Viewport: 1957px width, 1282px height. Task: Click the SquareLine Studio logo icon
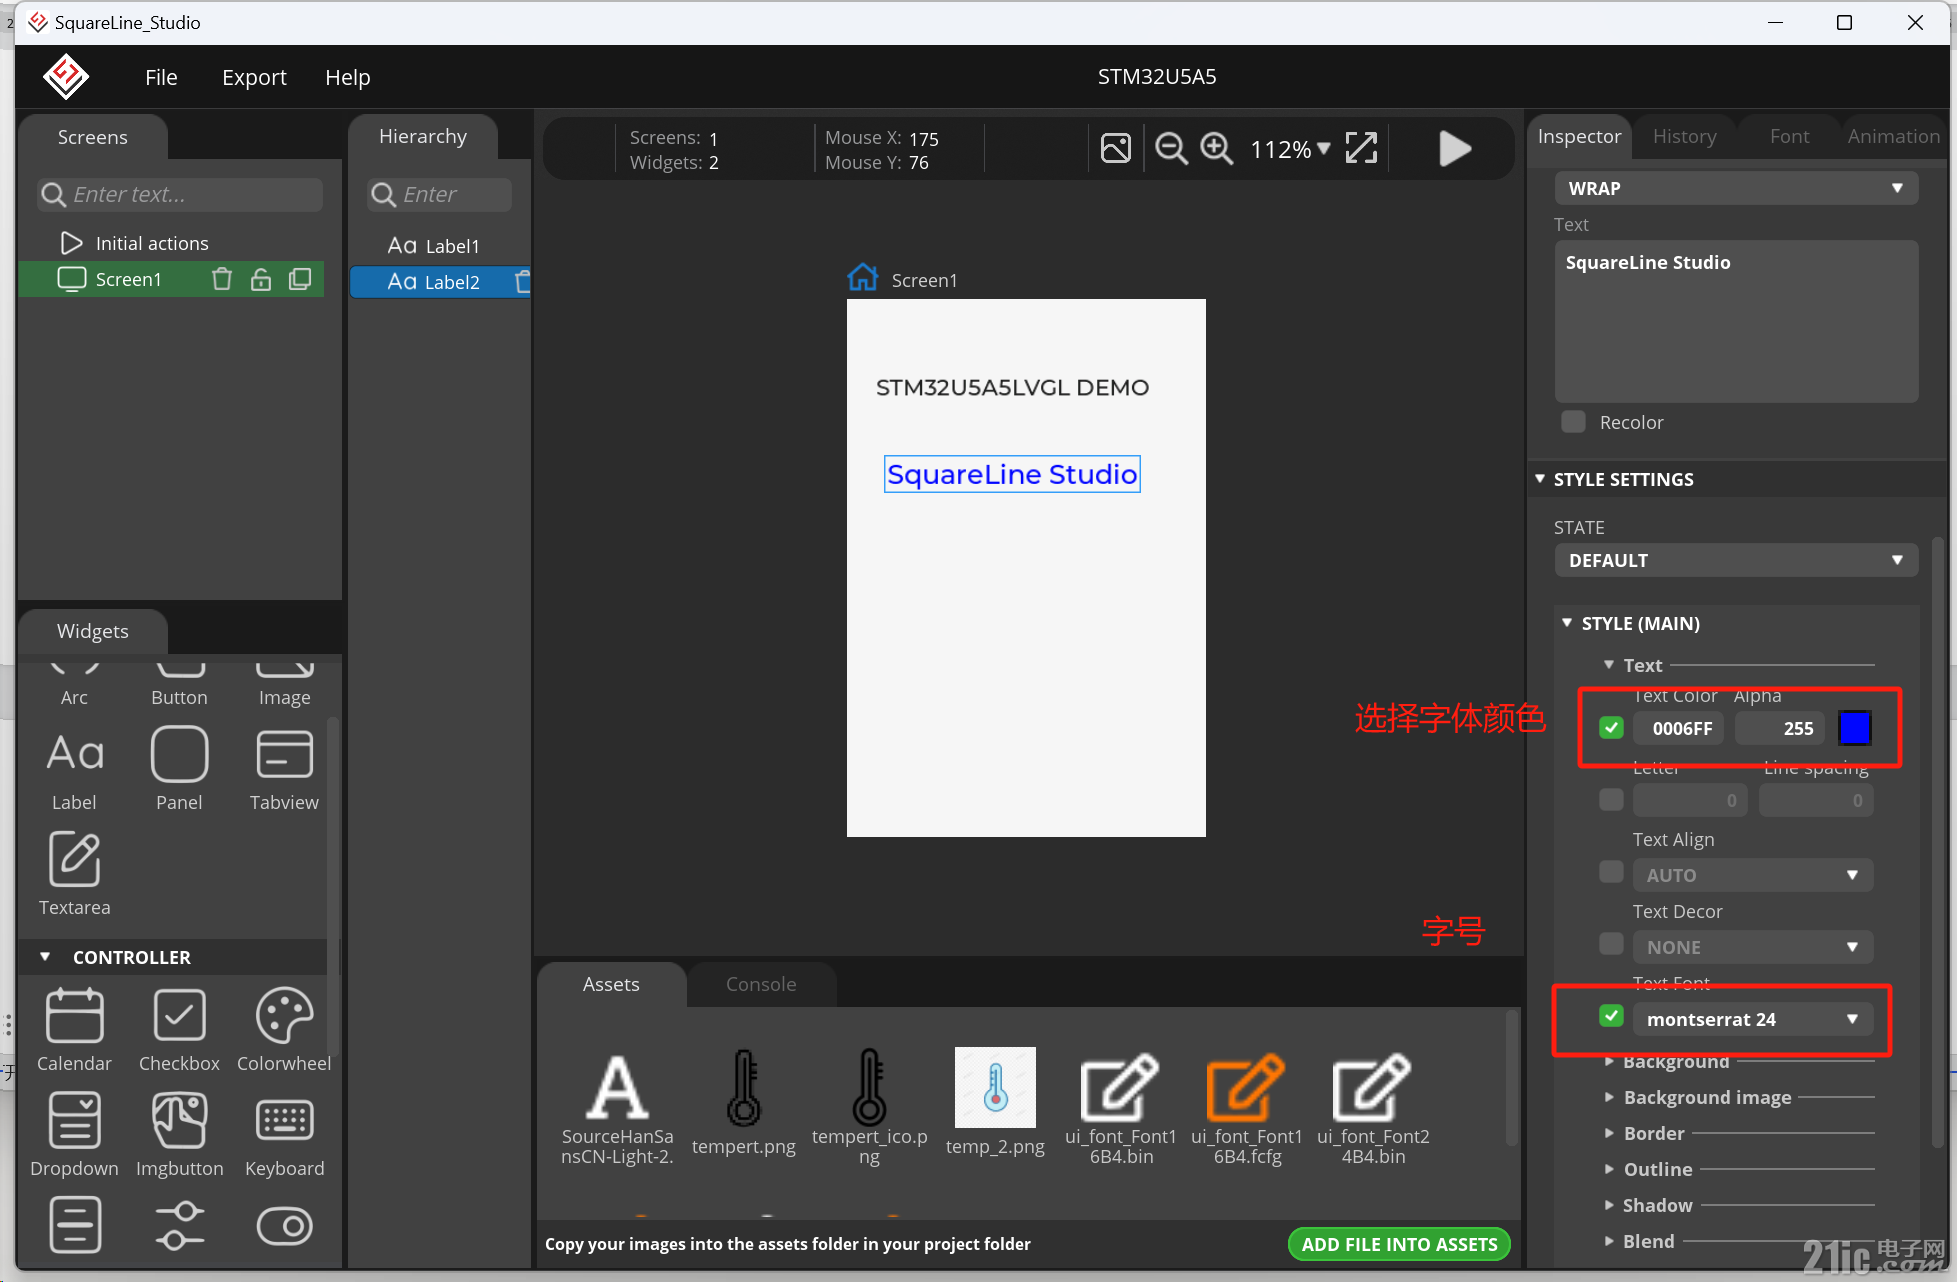66,77
